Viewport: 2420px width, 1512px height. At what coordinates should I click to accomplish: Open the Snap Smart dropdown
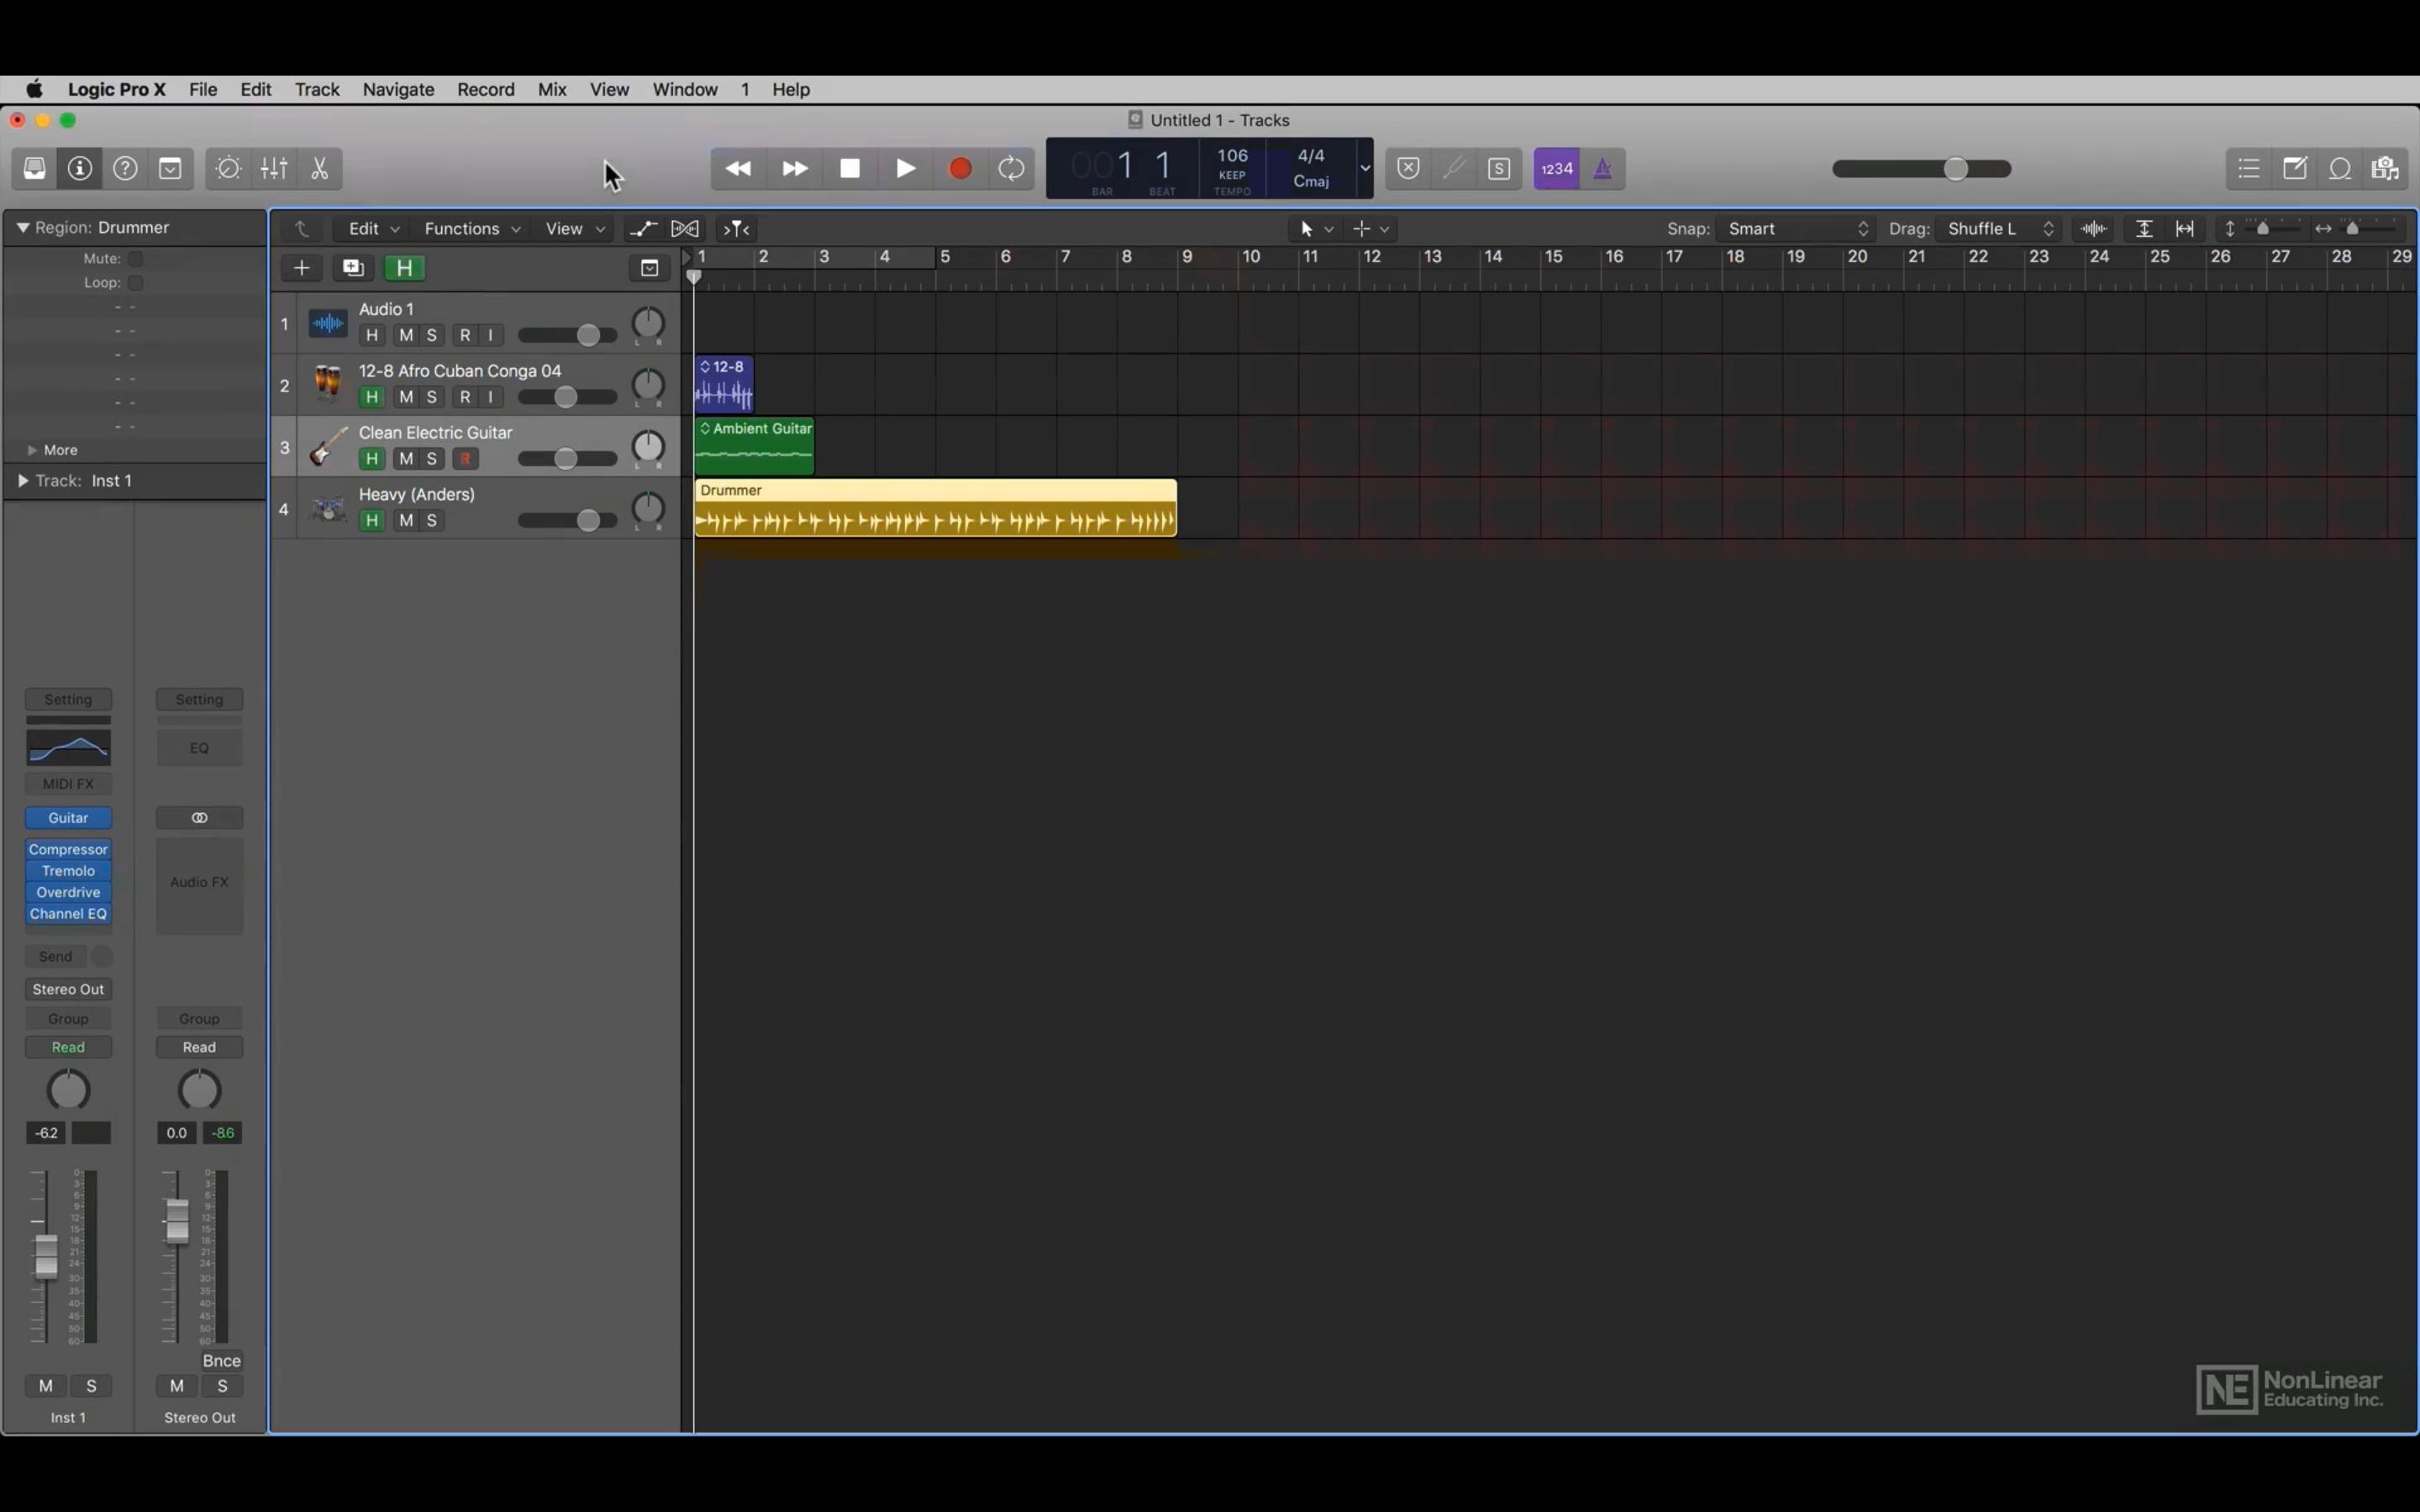pos(1797,229)
